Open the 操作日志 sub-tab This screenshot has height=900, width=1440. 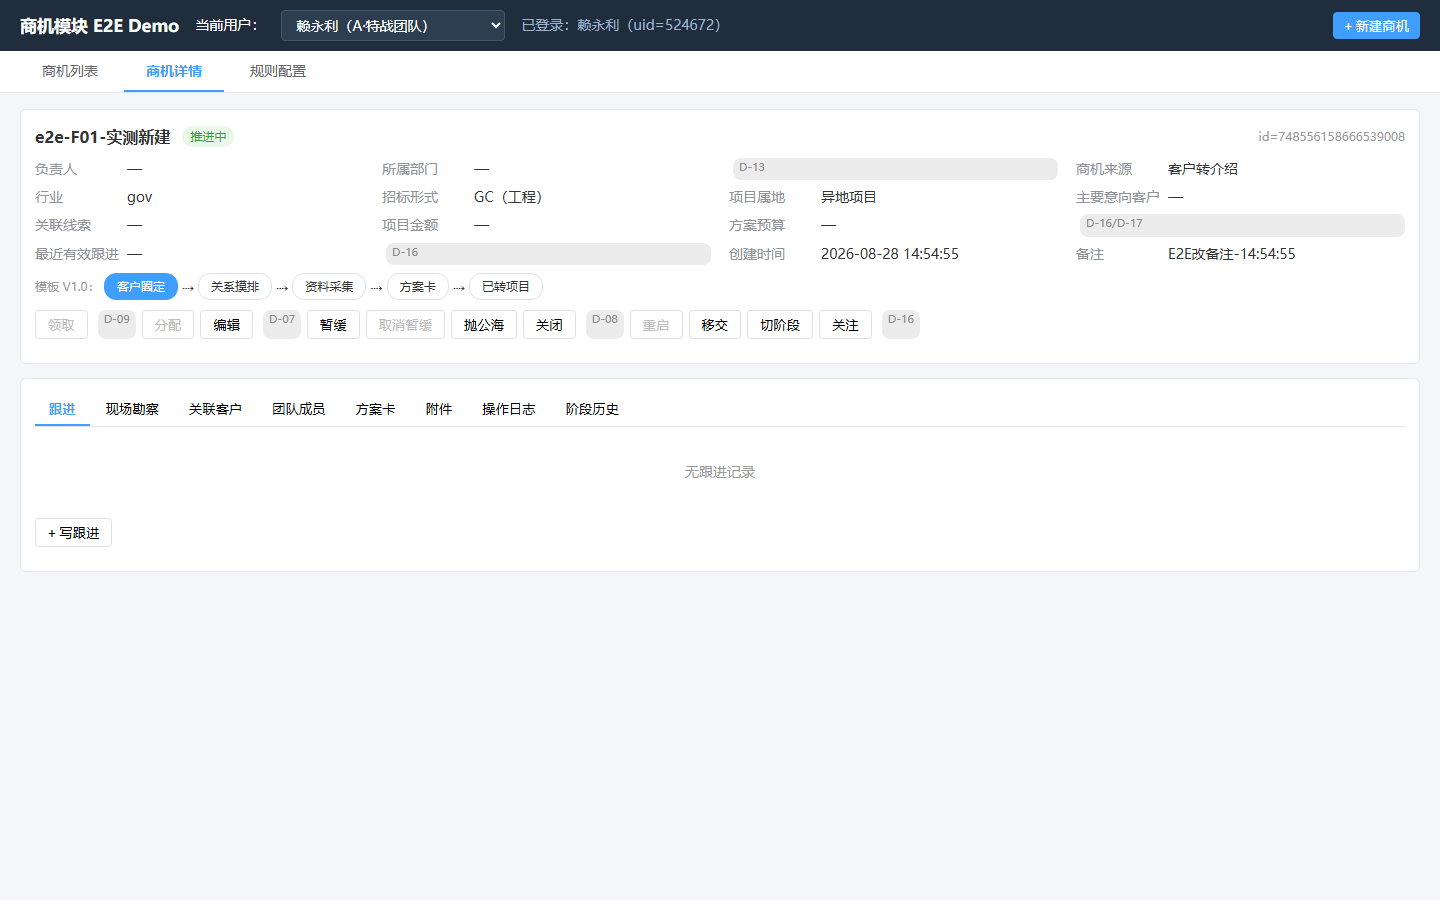click(508, 409)
